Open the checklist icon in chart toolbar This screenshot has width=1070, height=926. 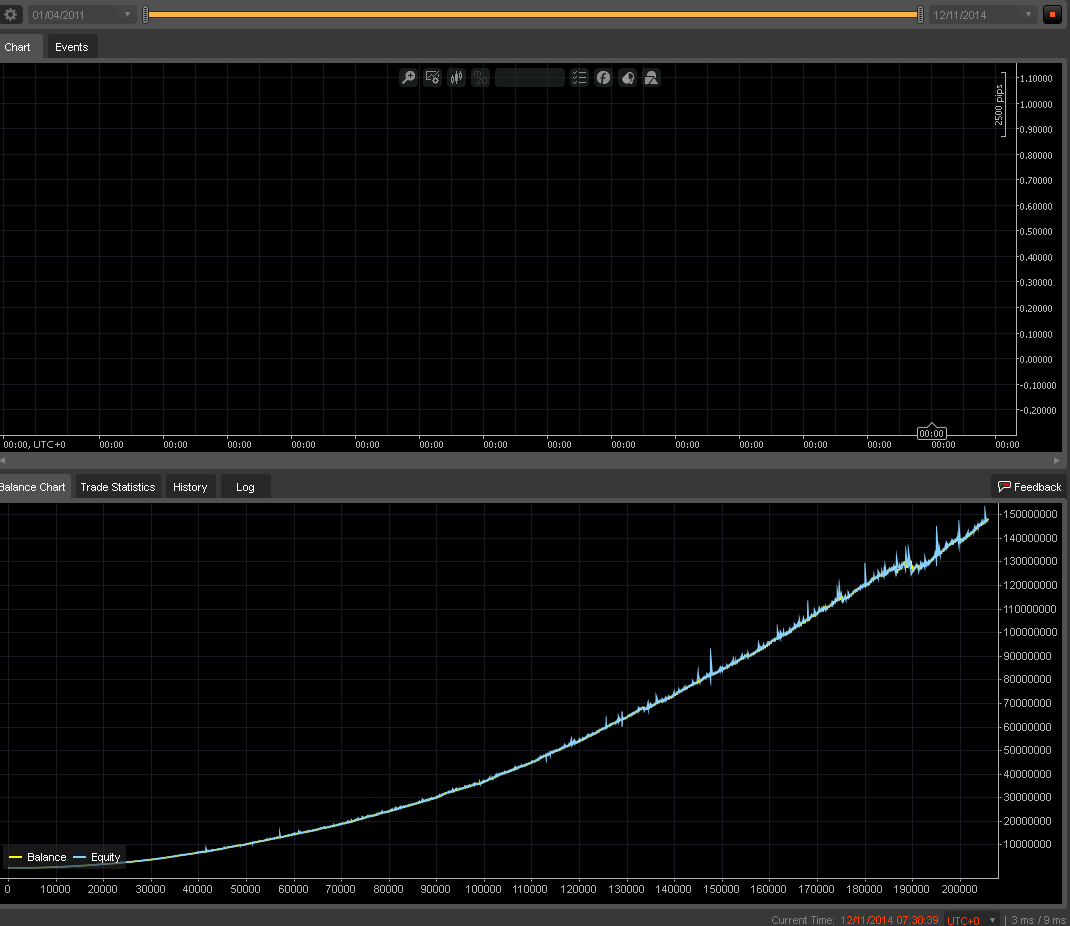579,78
